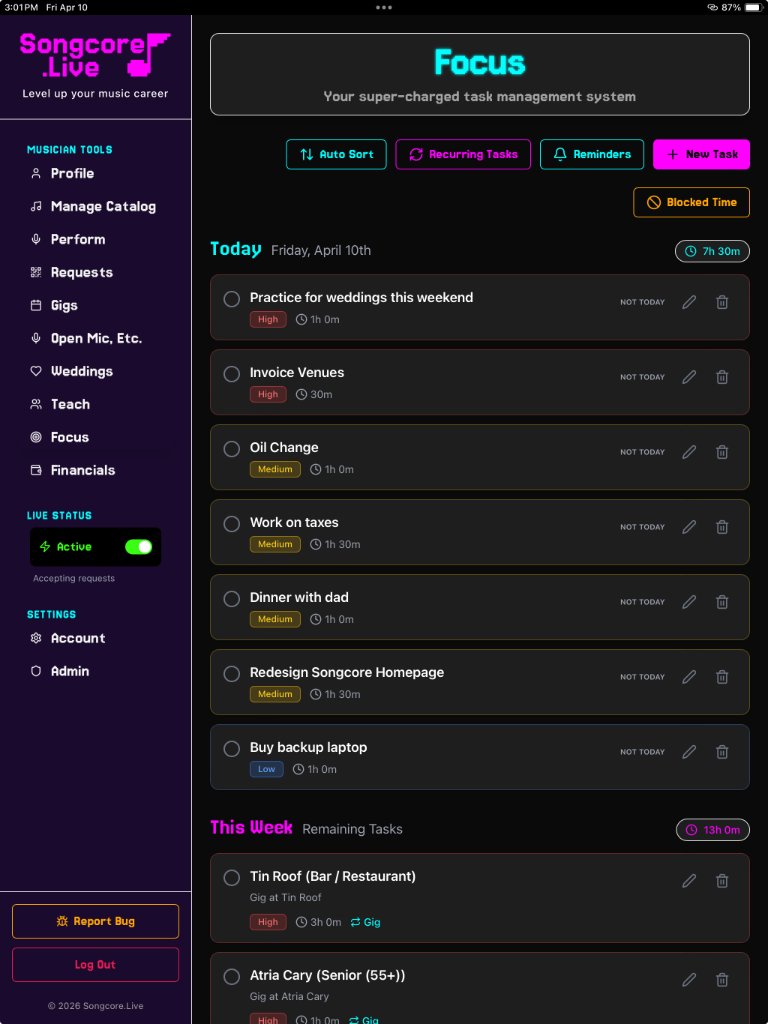Open Reminders
768x1024 pixels.
pos(592,155)
